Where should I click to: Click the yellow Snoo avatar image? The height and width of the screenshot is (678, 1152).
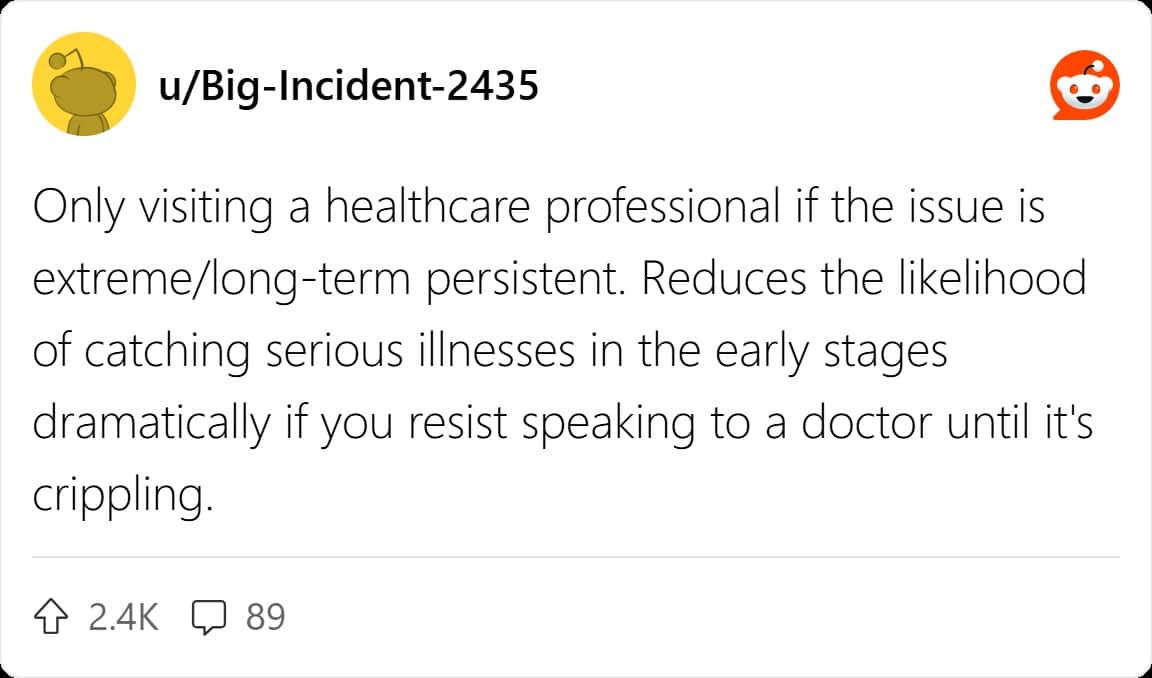pyautogui.click(x=84, y=84)
